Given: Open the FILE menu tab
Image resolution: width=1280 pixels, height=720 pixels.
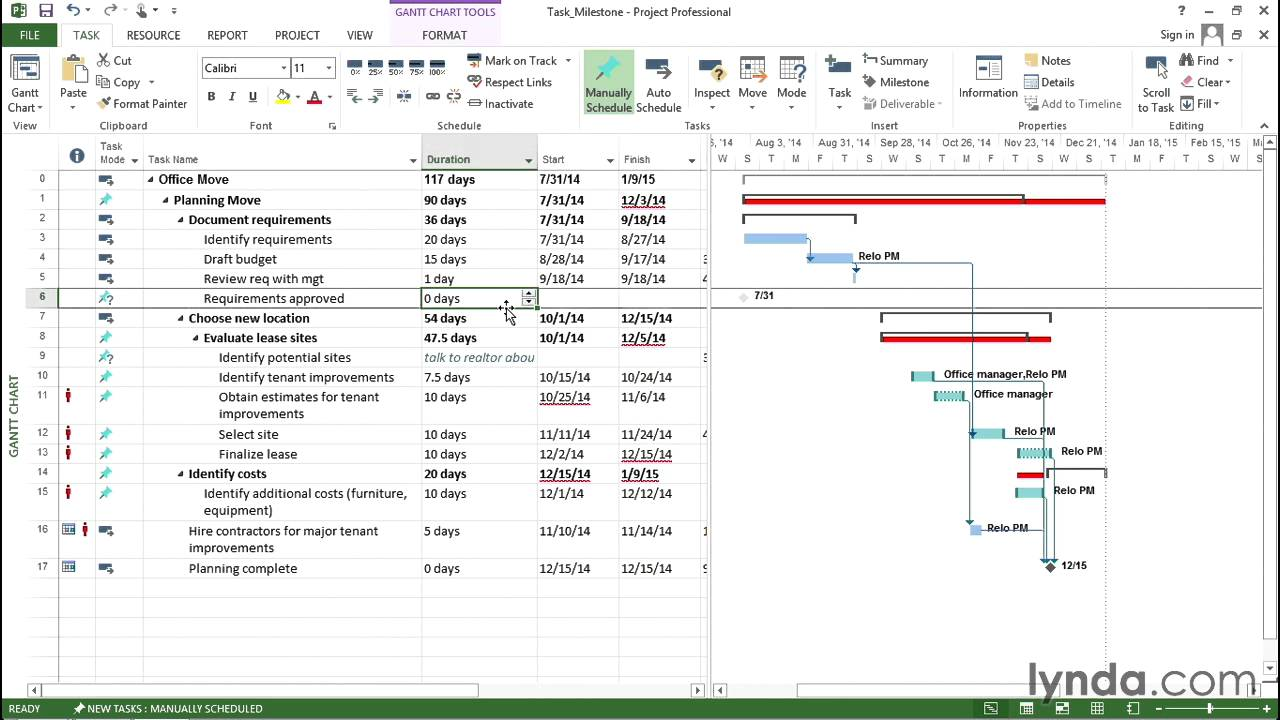Looking at the screenshot, I should [30, 35].
